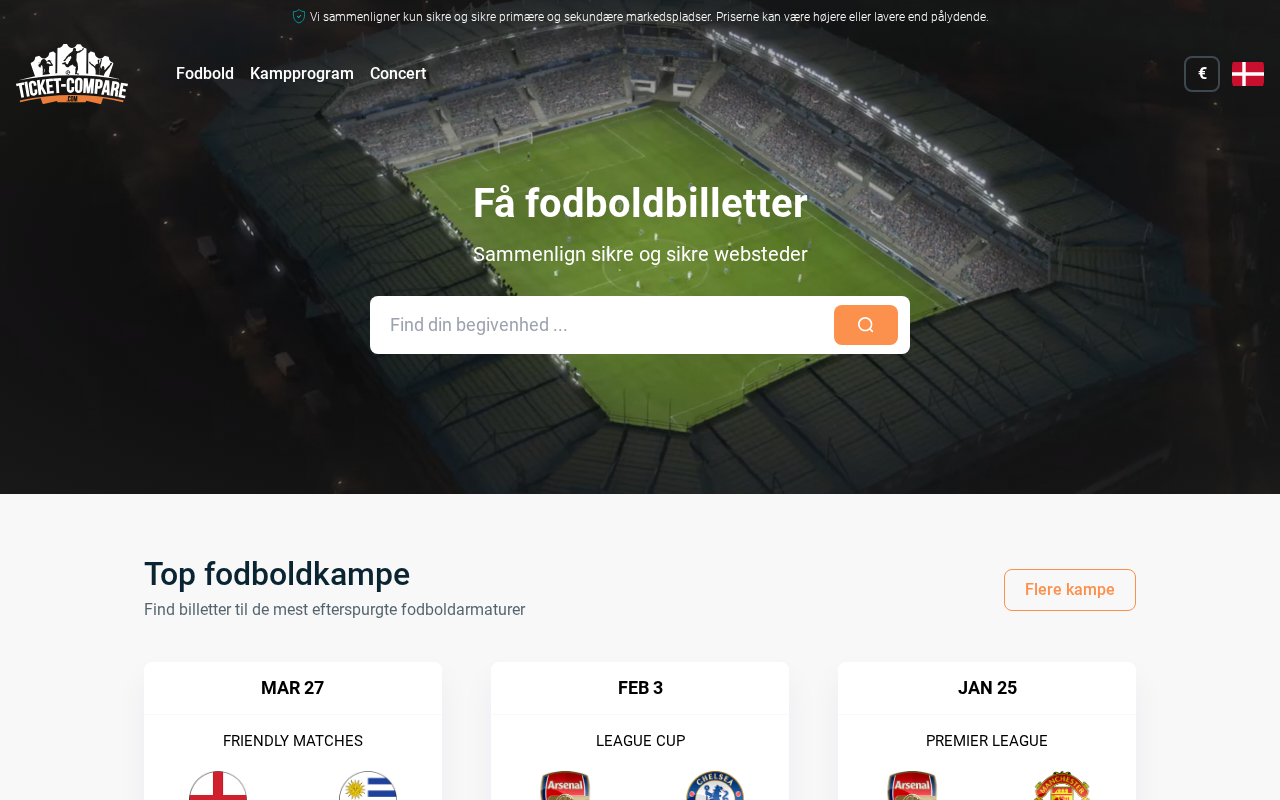This screenshot has width=1280, height=800.
Task: Click the orange search magnifier button
Action: point(866,325)
